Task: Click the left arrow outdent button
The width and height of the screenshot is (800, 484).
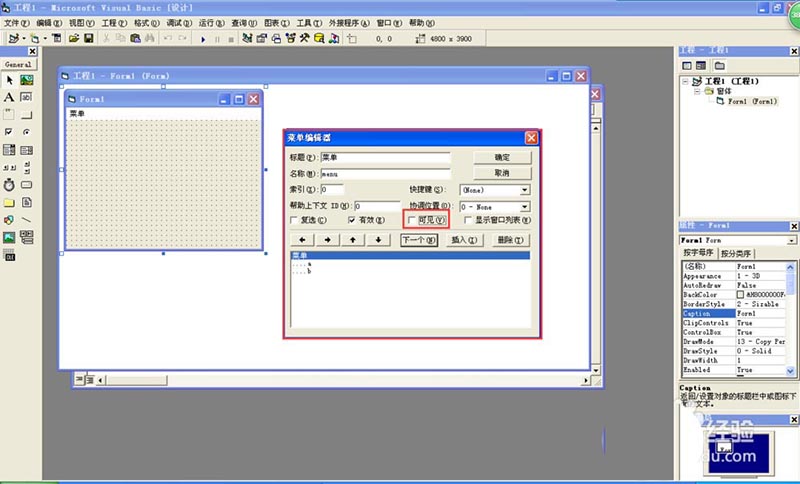Action: pyautogui.click(x=303, y=240)
